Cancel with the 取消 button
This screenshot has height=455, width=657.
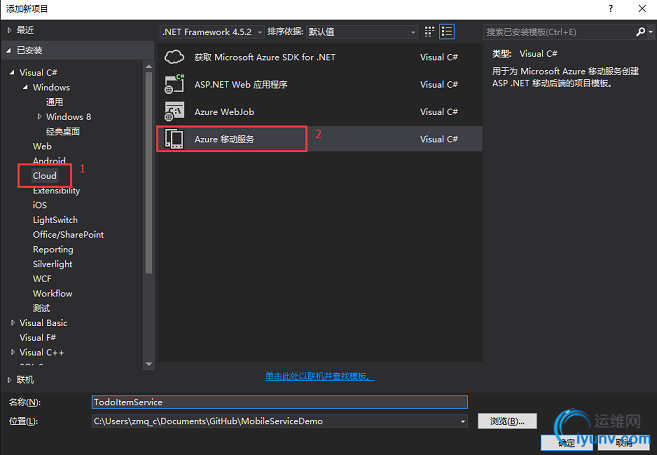(624, 442)
